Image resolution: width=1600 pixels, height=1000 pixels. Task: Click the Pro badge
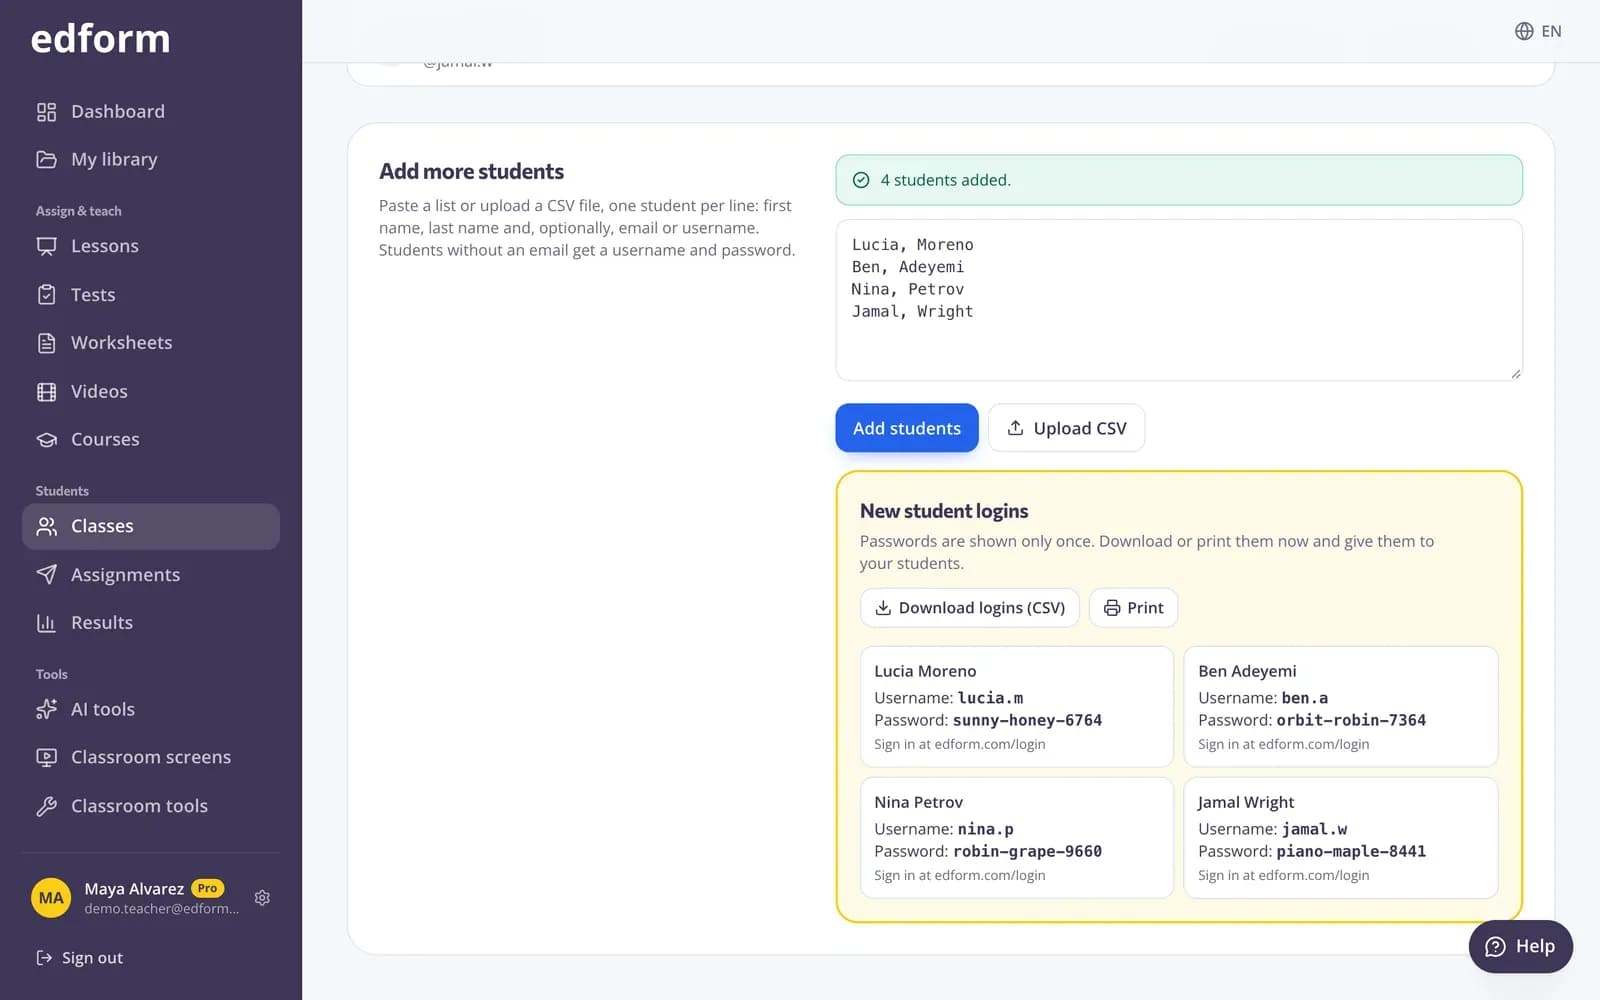pyautogui.click(x=207, y=888)
